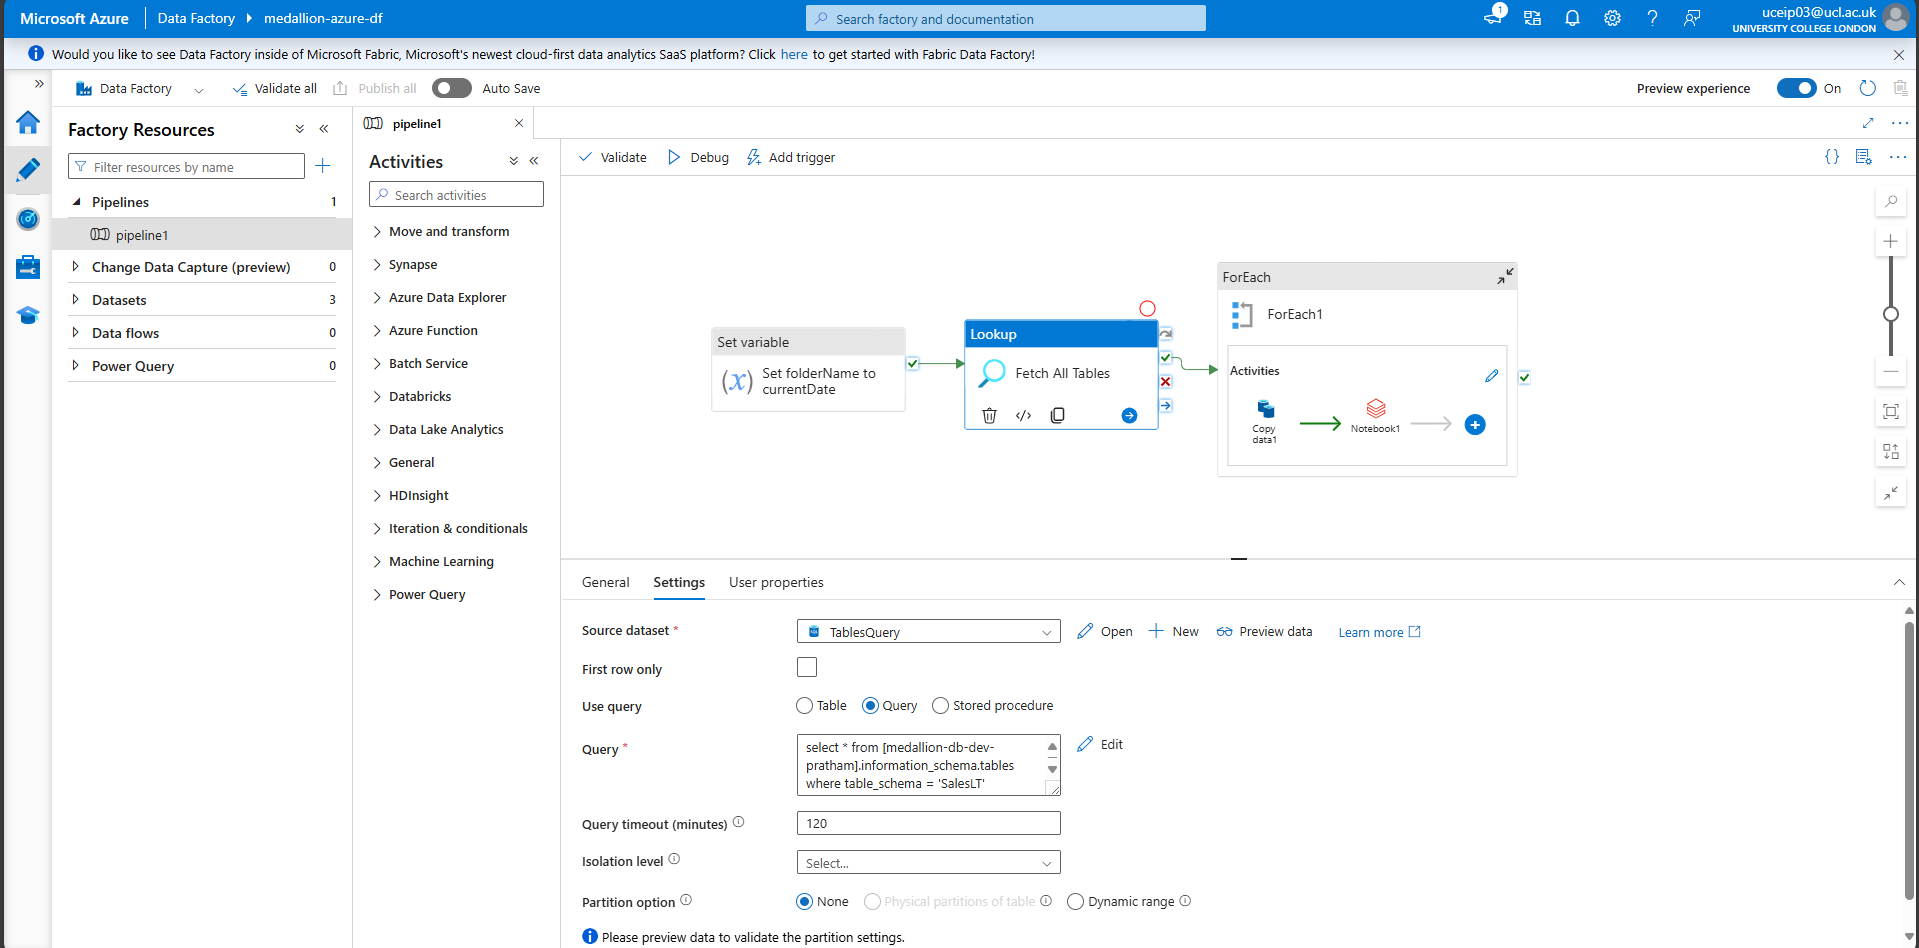The image size is (1919, 948).
Task: Open the Monitor hub in sidebar
Action: pos(28,219)
